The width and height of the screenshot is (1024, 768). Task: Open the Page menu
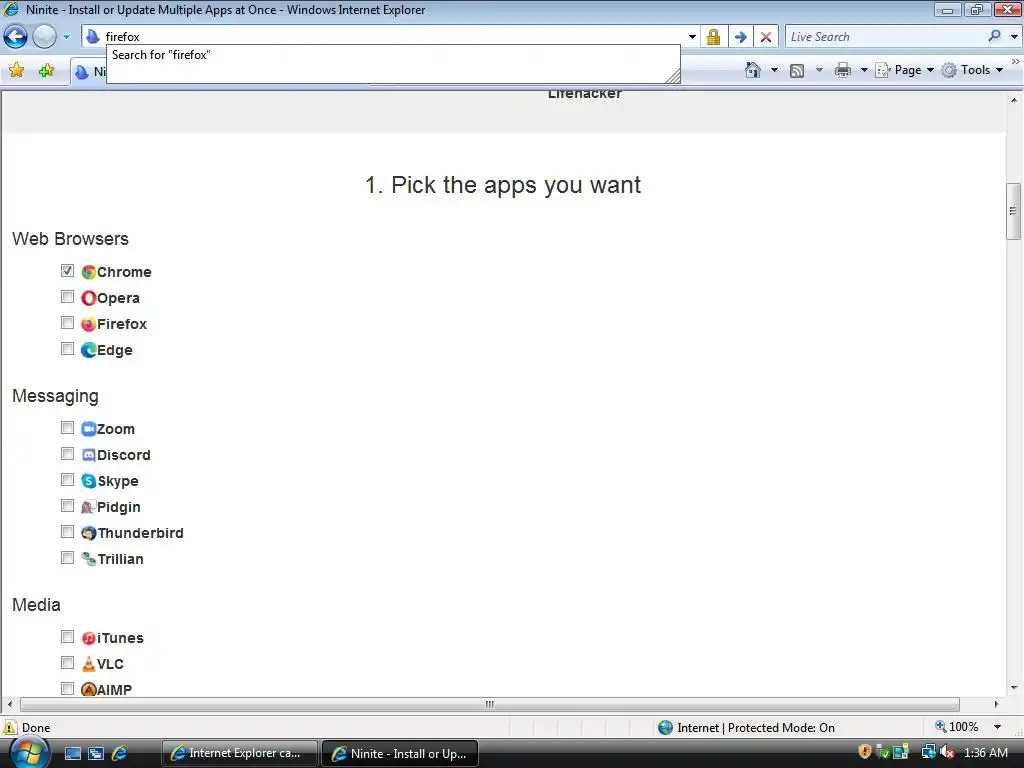[905, 70]
